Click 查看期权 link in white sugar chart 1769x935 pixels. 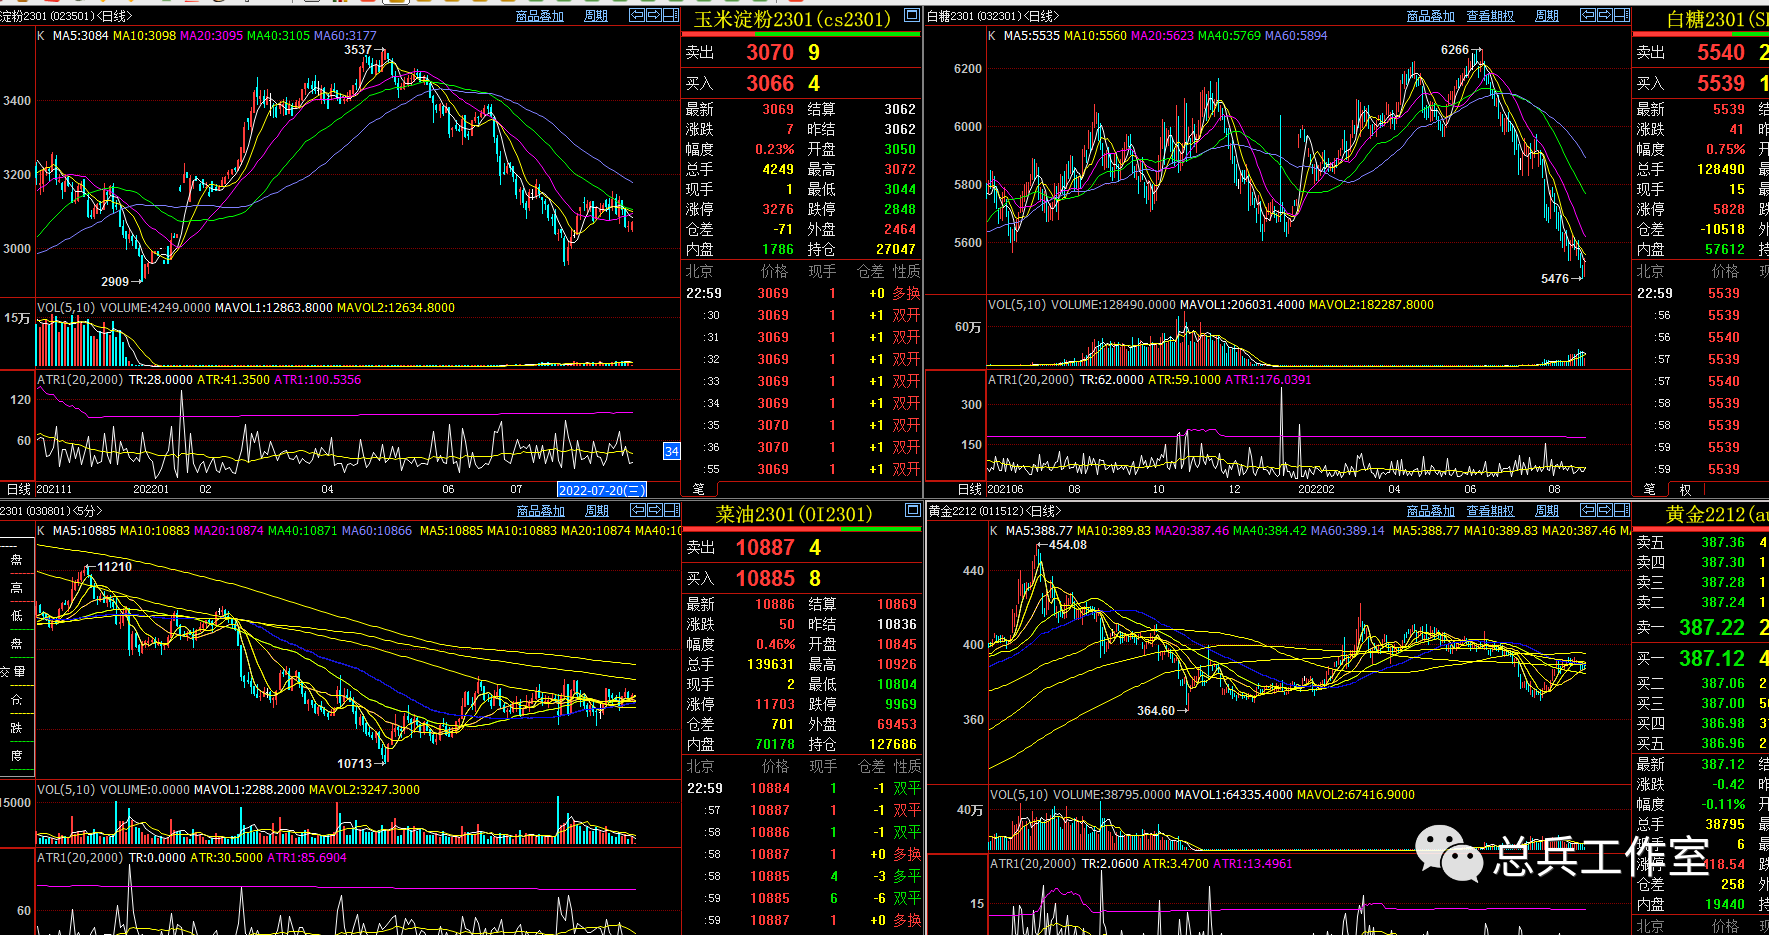pyautogui.click(x=1491, y=16)
